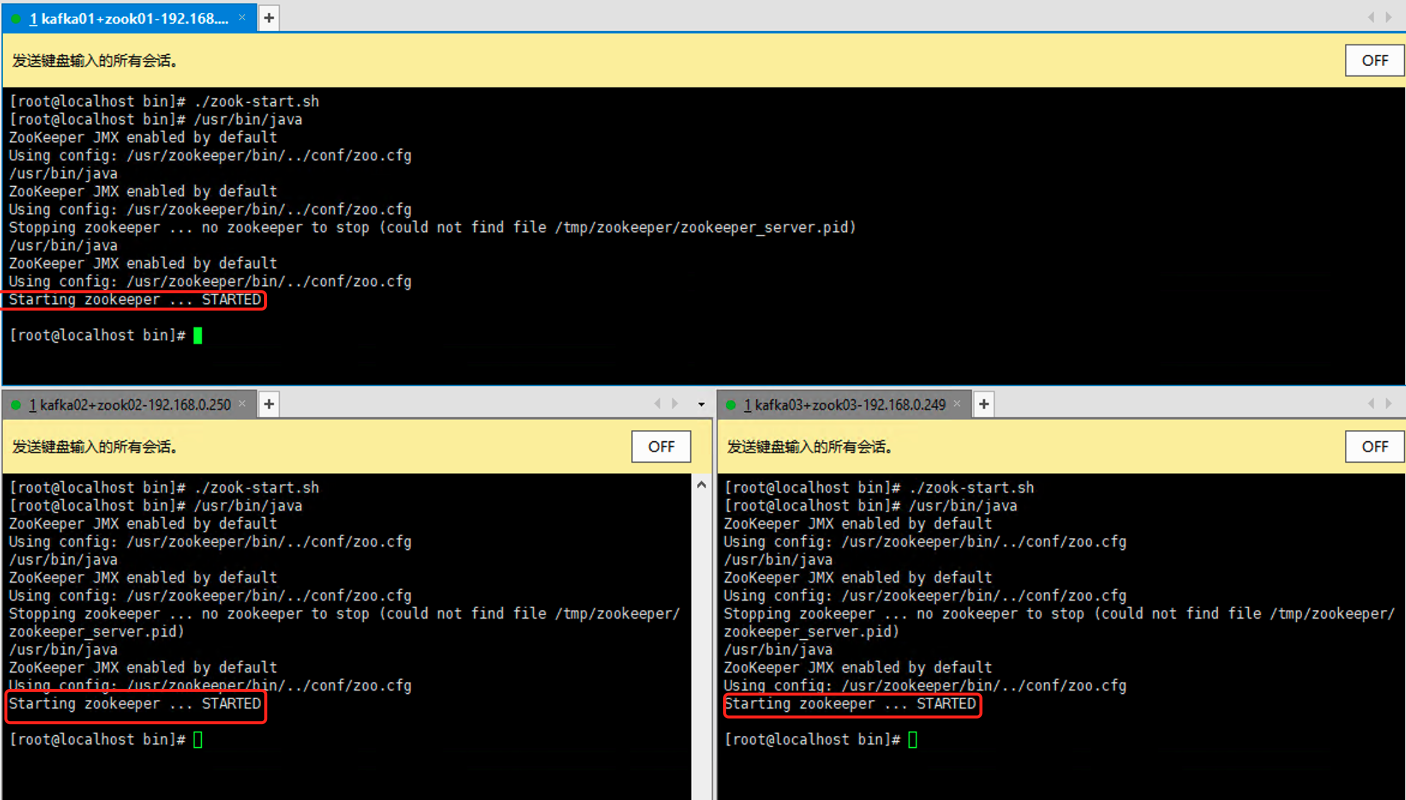Viewport: 1406px width, 800px height.
Task: Click previous-tab arrow in kafka02 pane
Action: pos(657,404)
